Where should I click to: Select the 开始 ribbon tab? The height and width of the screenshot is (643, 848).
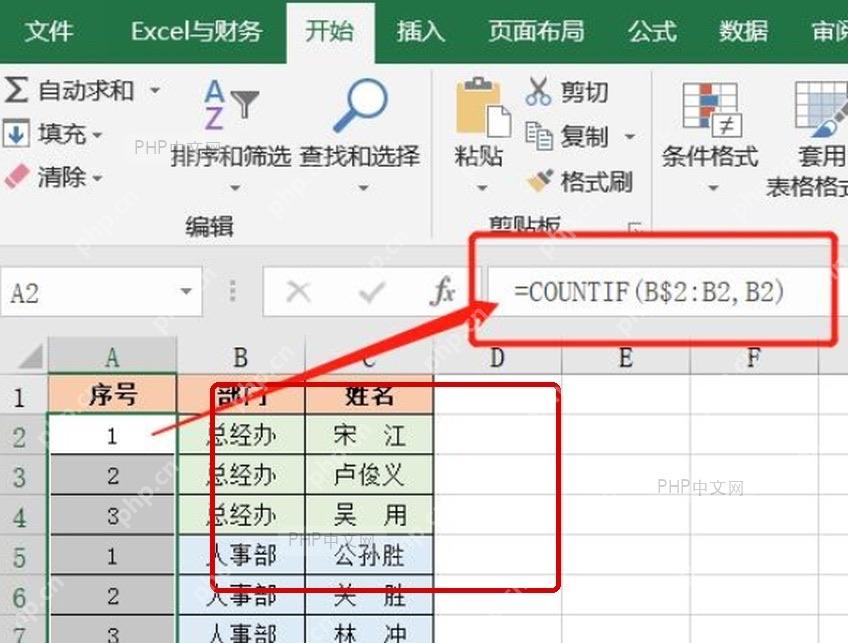(329, 31)
